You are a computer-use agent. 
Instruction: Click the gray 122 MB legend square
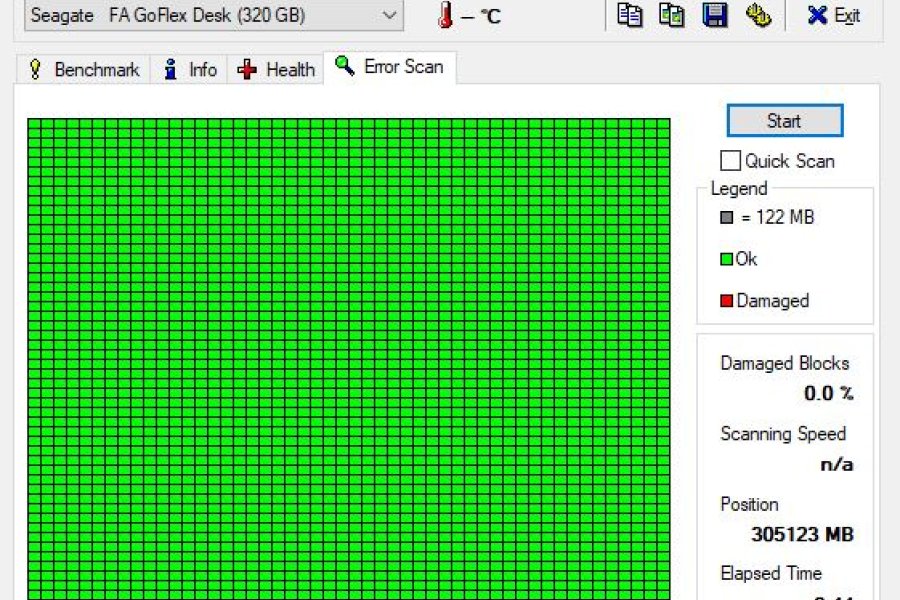tap(726, 218)
